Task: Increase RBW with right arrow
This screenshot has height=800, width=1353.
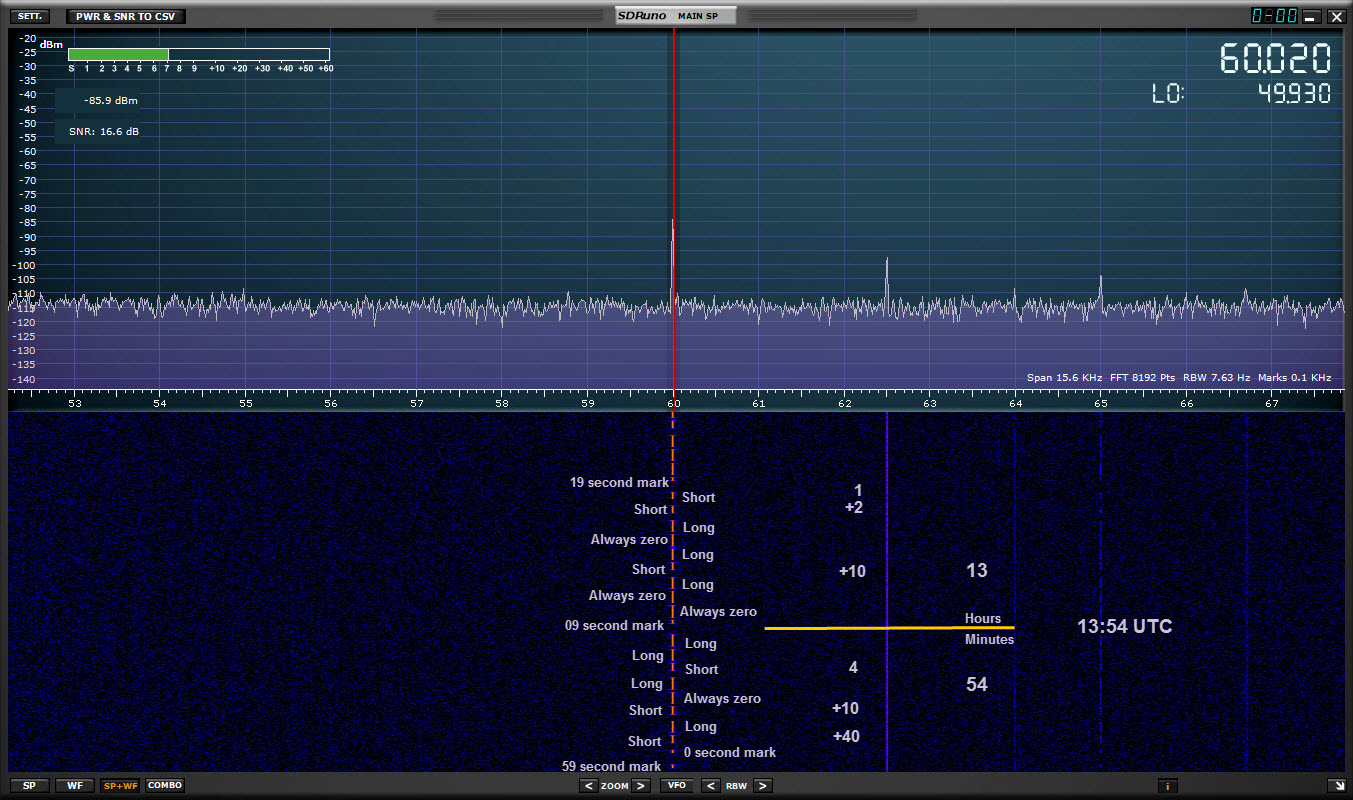Action: click(762, 786)
